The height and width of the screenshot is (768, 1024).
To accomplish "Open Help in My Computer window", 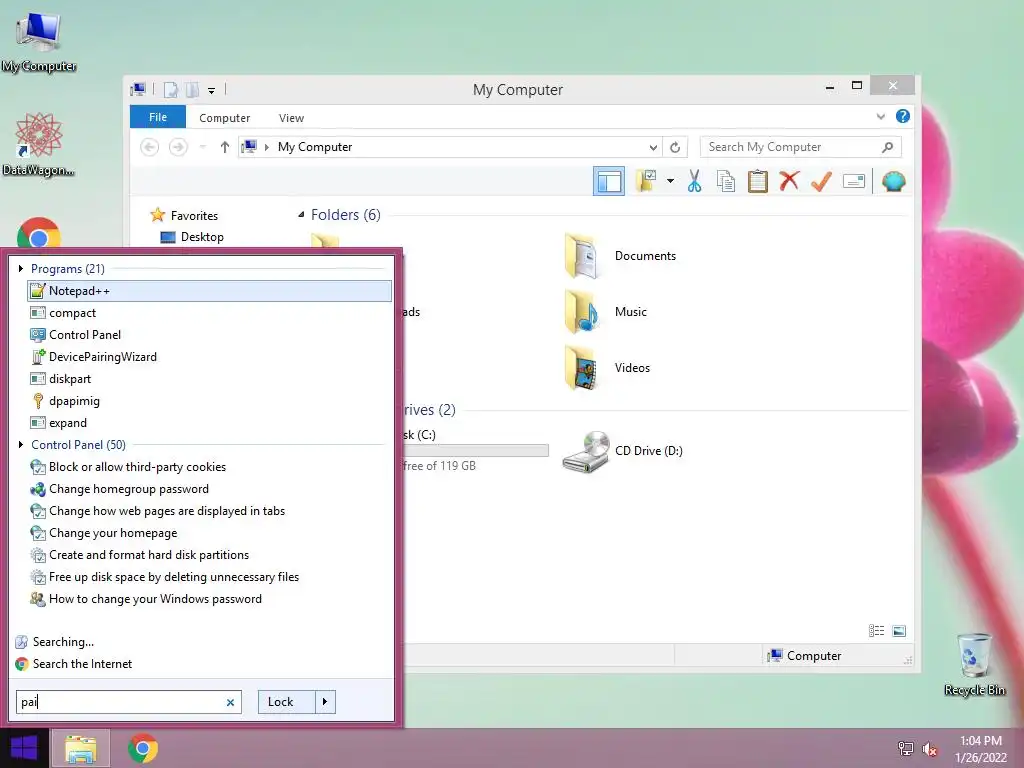I will point(903,116).
